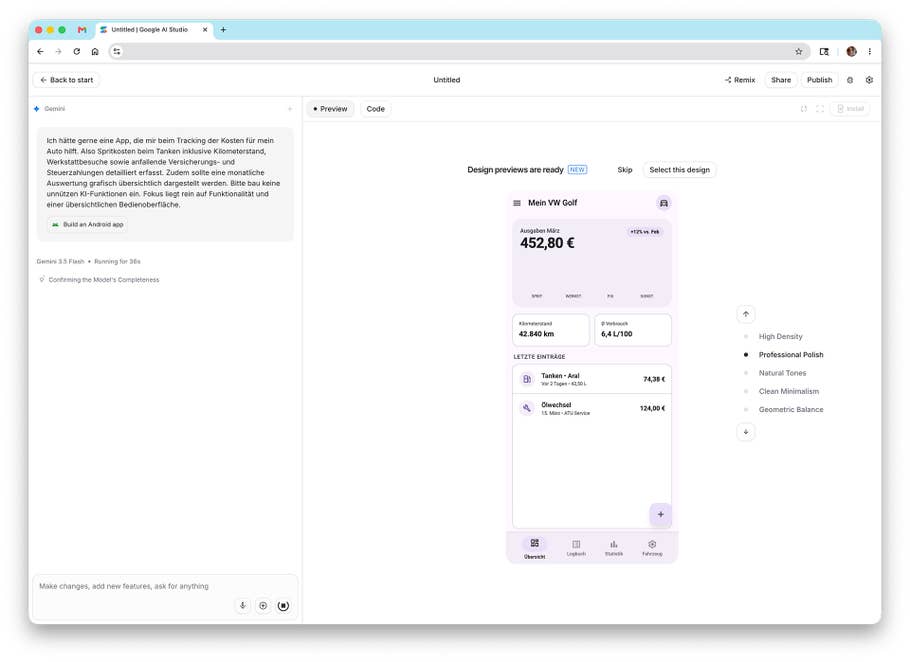Click the wrench icon for Ölwechsel
Viewport: 910px width, 662px height.
(526, 408)
